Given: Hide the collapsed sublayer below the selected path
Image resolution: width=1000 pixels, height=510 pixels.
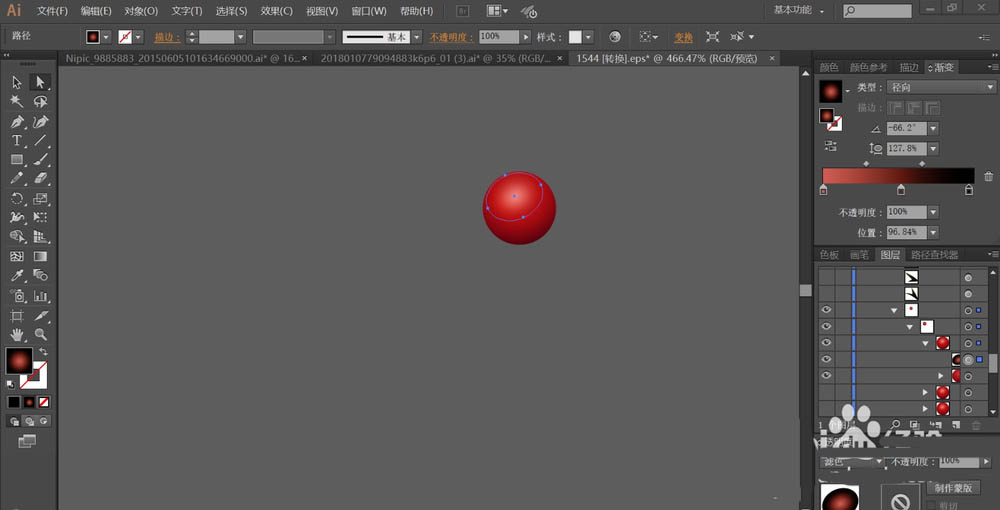Looking at the screenshot, I should coord(827,375).
